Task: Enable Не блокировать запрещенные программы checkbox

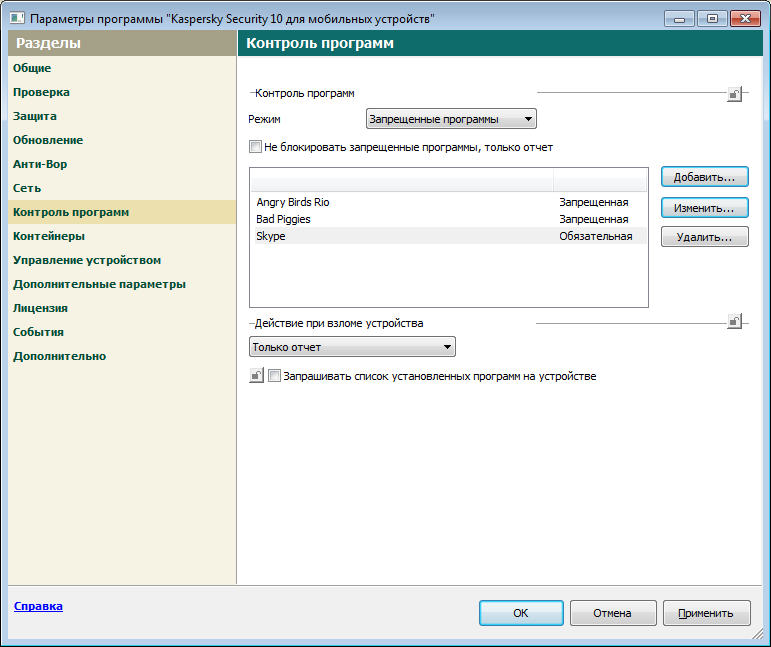Action: (x=256, y=147)
